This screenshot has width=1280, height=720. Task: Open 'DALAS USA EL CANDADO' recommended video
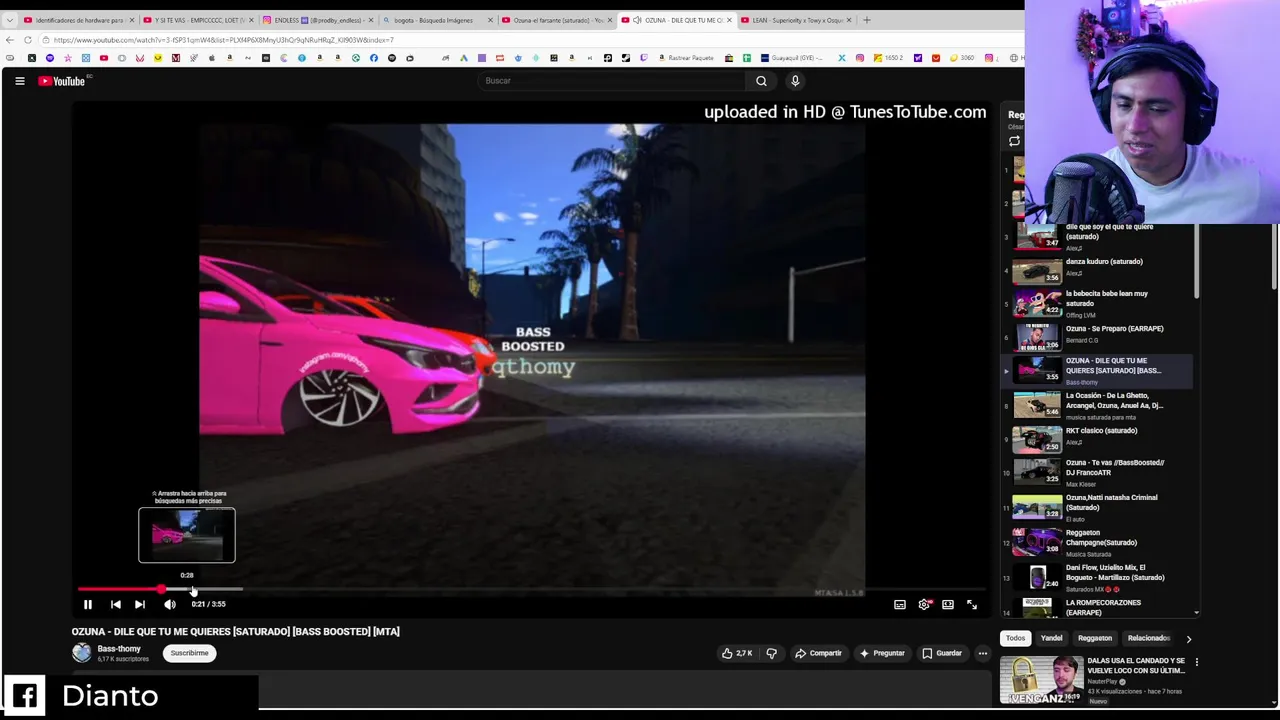tap(1096, 680)
